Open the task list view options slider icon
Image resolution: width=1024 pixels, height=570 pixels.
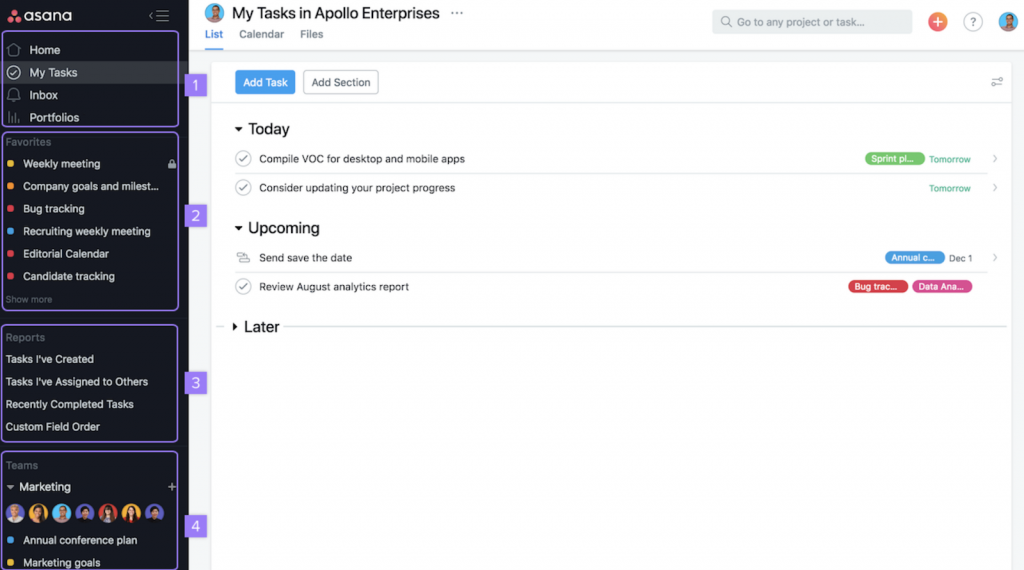click(x=997, y=82)
